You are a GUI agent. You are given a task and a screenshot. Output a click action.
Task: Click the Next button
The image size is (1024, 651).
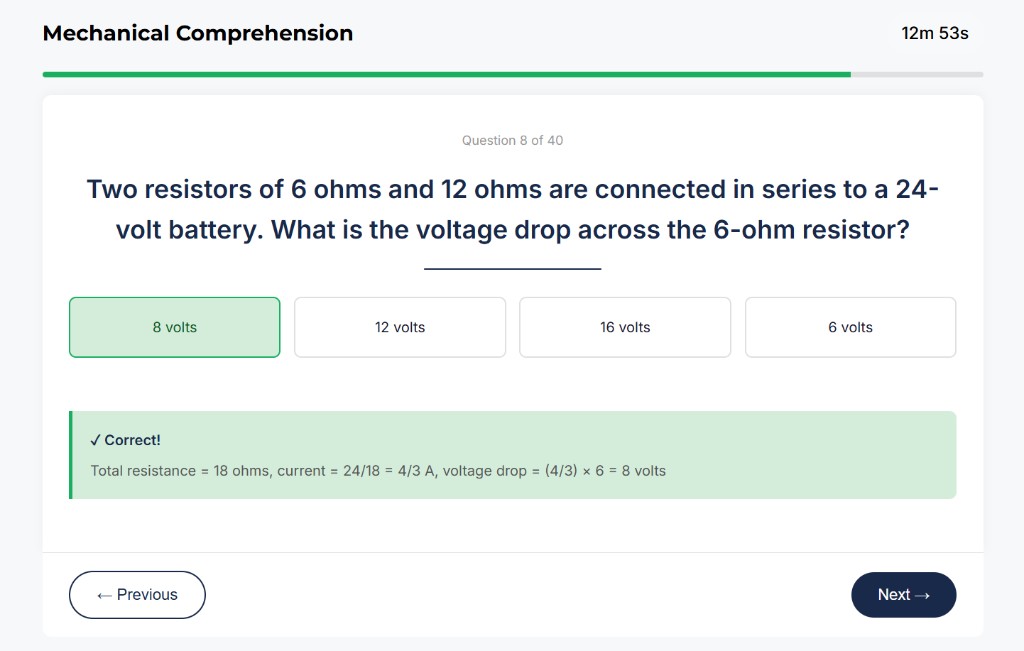click(903, 594)
